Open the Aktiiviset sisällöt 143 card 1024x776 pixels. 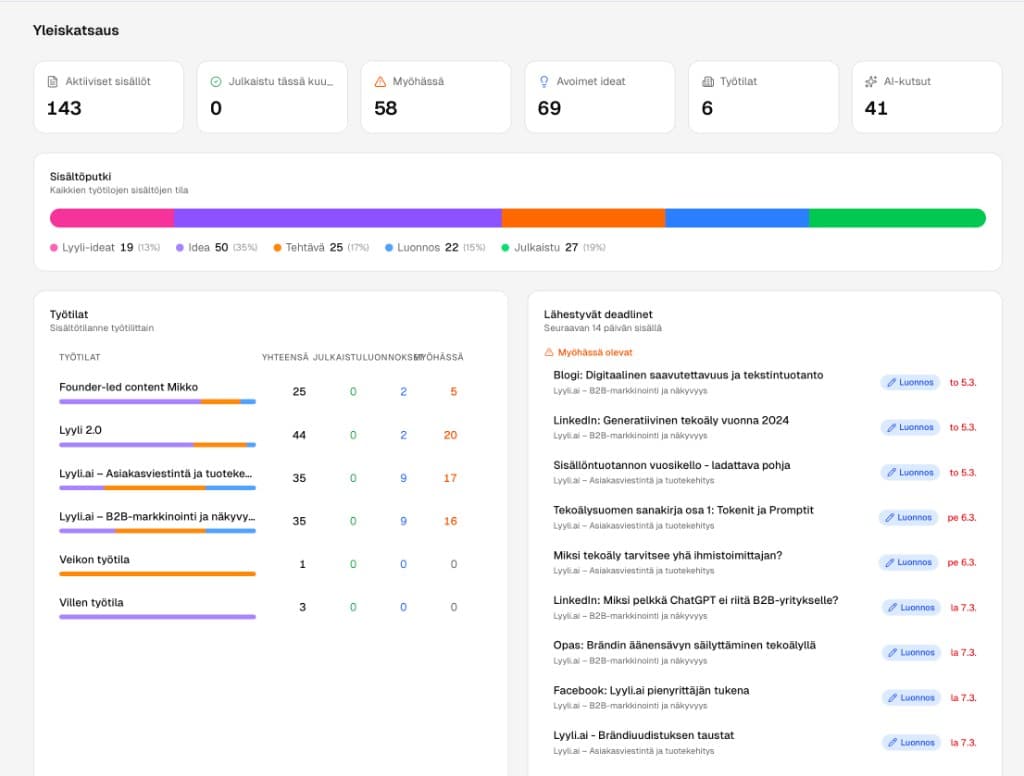pyautogui.click(x=108, y=97)
